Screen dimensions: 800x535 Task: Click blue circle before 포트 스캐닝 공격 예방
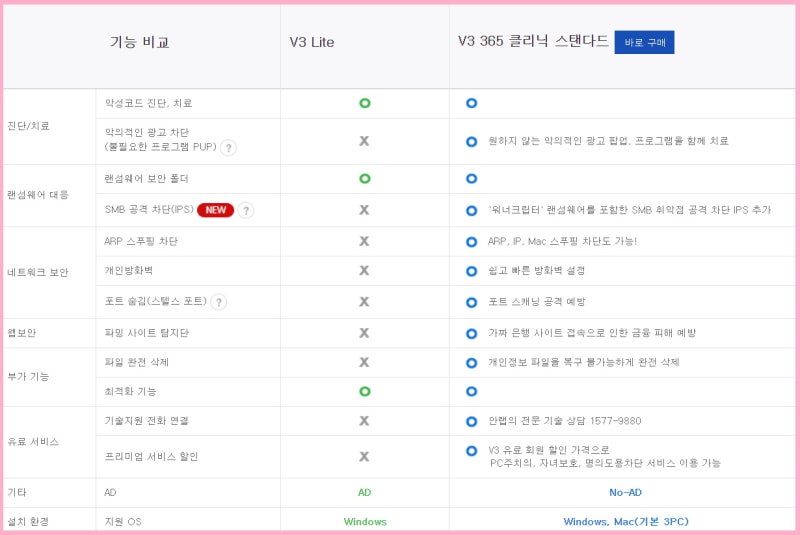(x=471, y=302)
